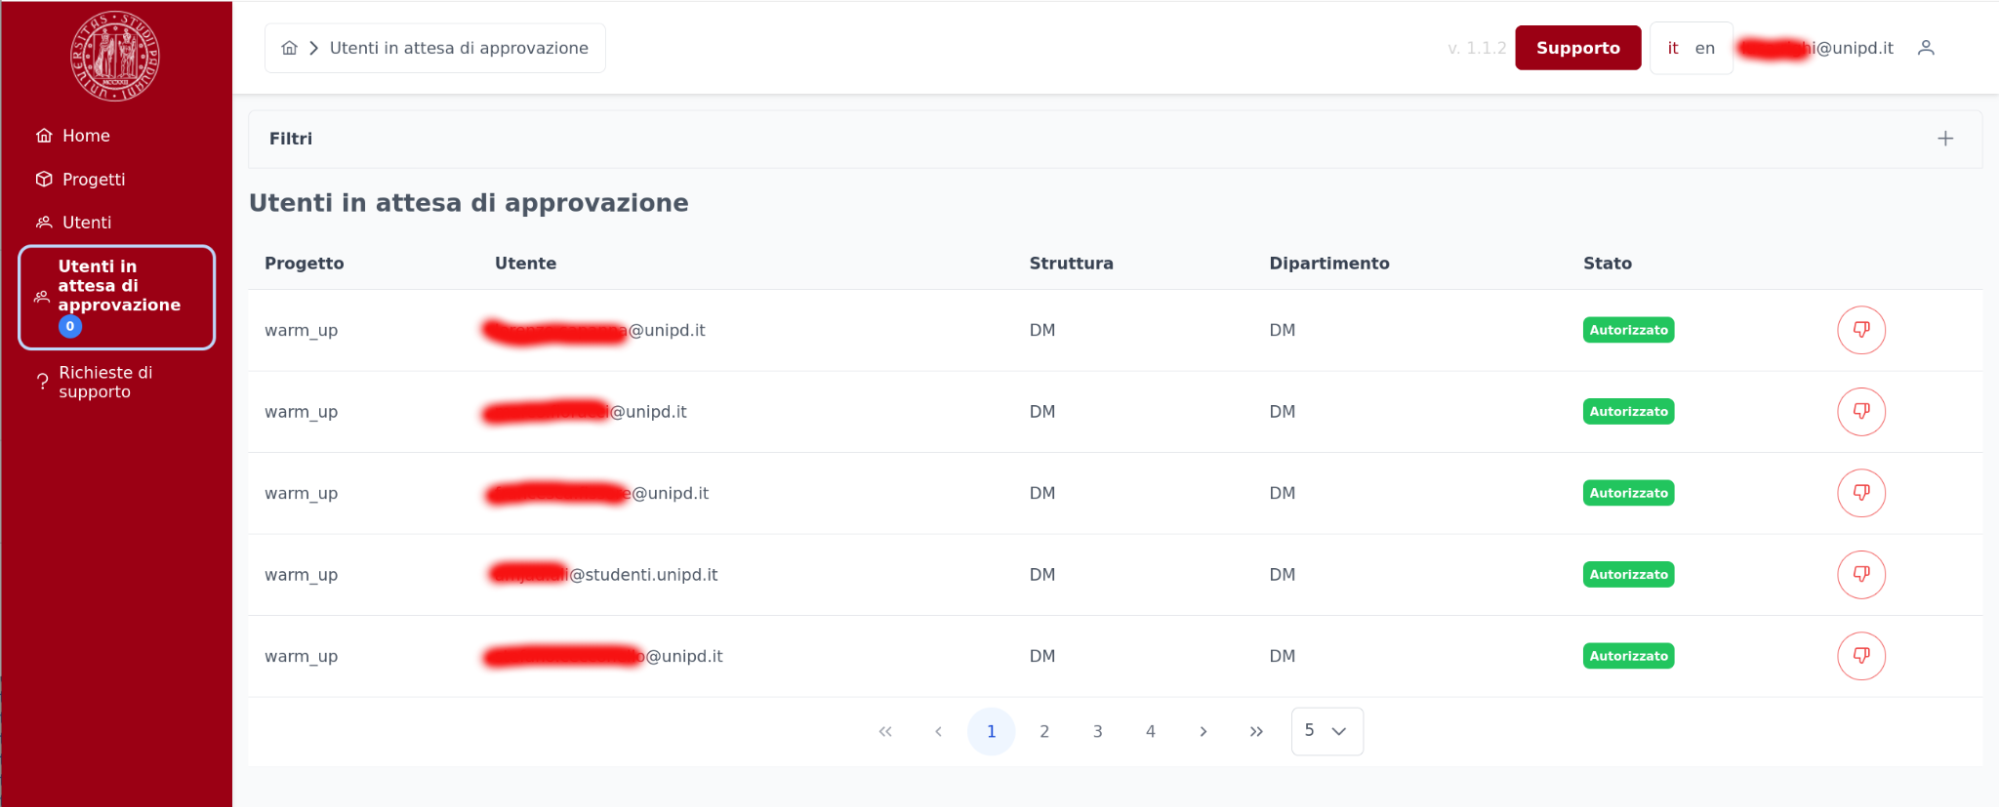
Task: Click the red Supporto button
Action: coord(1577,48)
